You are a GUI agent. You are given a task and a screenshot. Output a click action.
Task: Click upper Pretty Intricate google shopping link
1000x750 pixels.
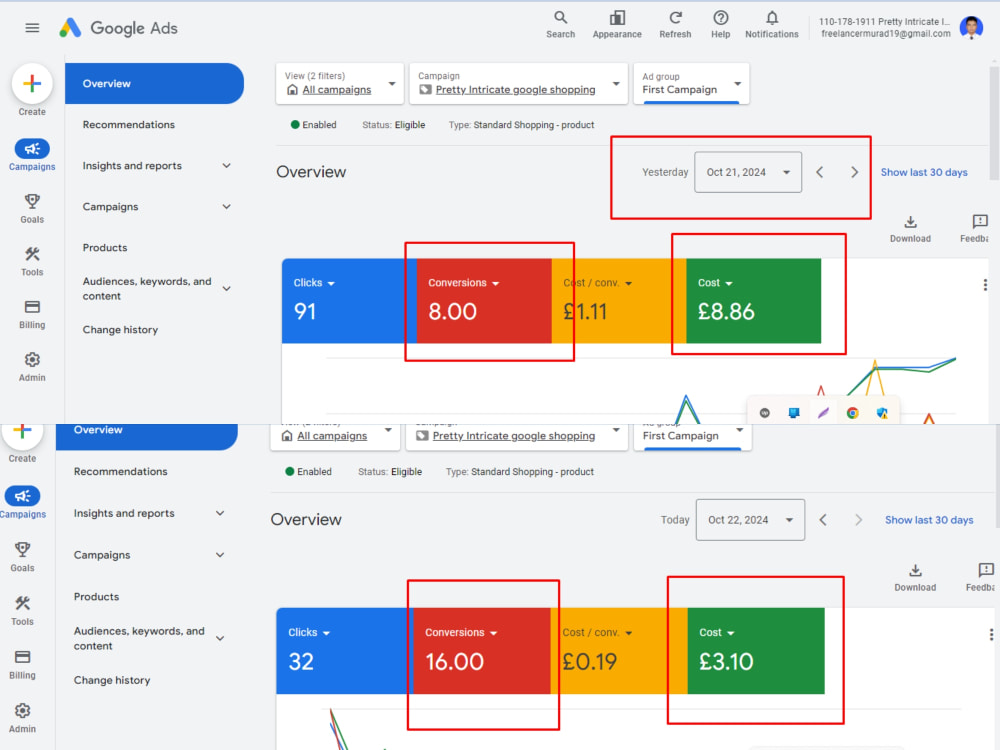coord(515,90)
